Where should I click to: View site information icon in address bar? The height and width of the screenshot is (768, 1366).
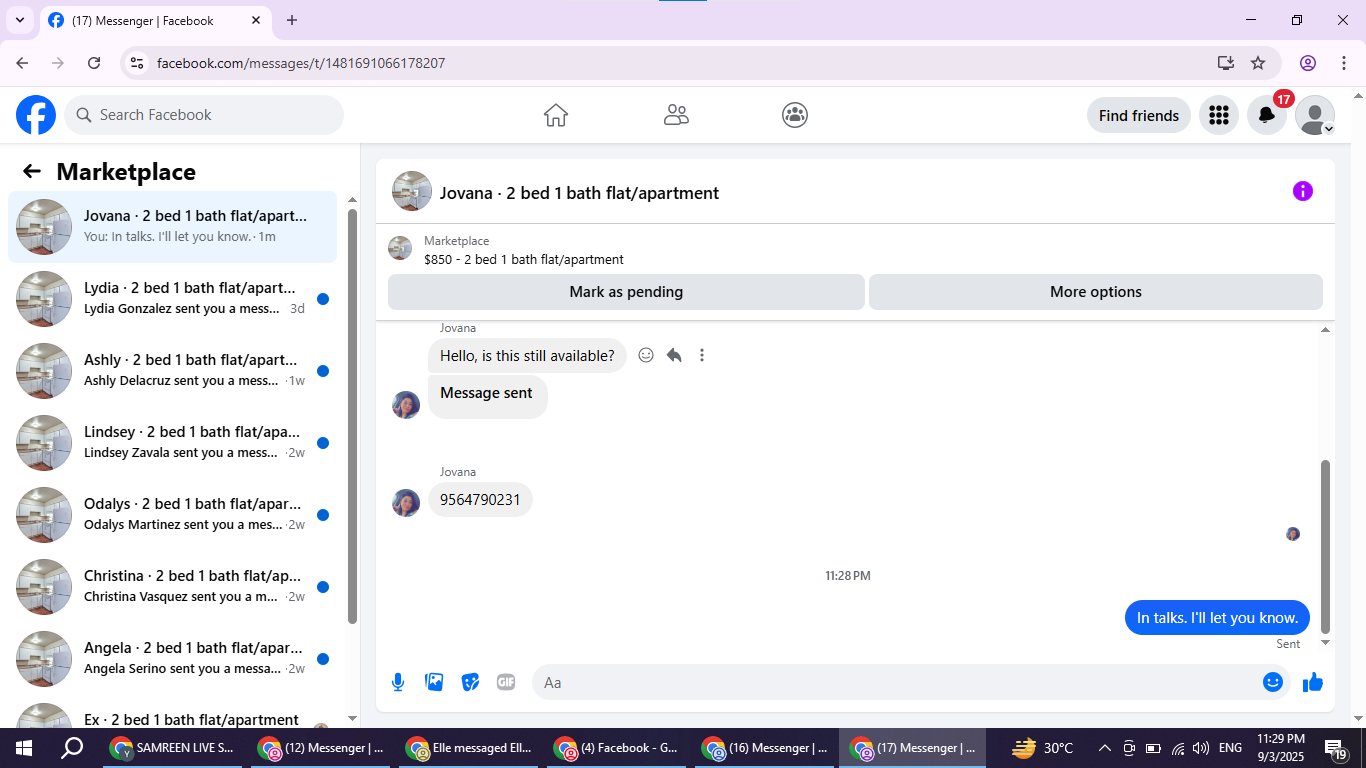click(138, 63)
